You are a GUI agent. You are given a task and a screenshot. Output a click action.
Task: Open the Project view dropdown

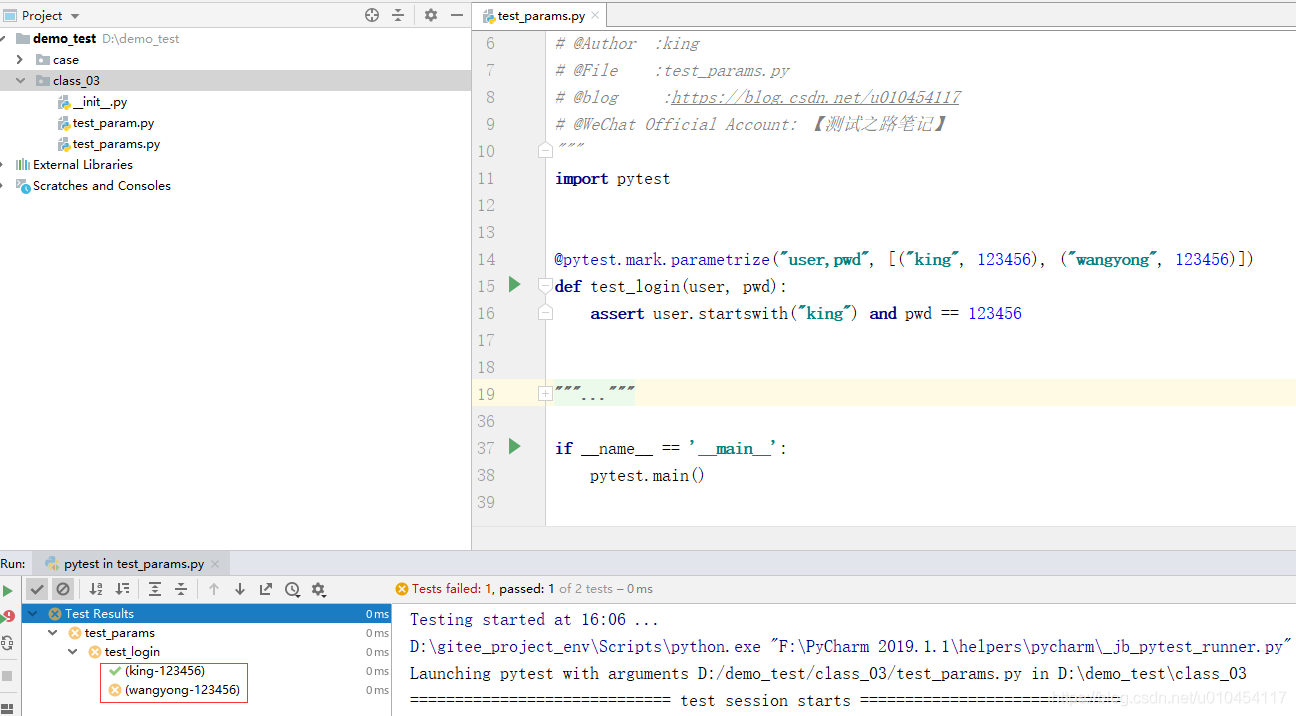point(75,16)
